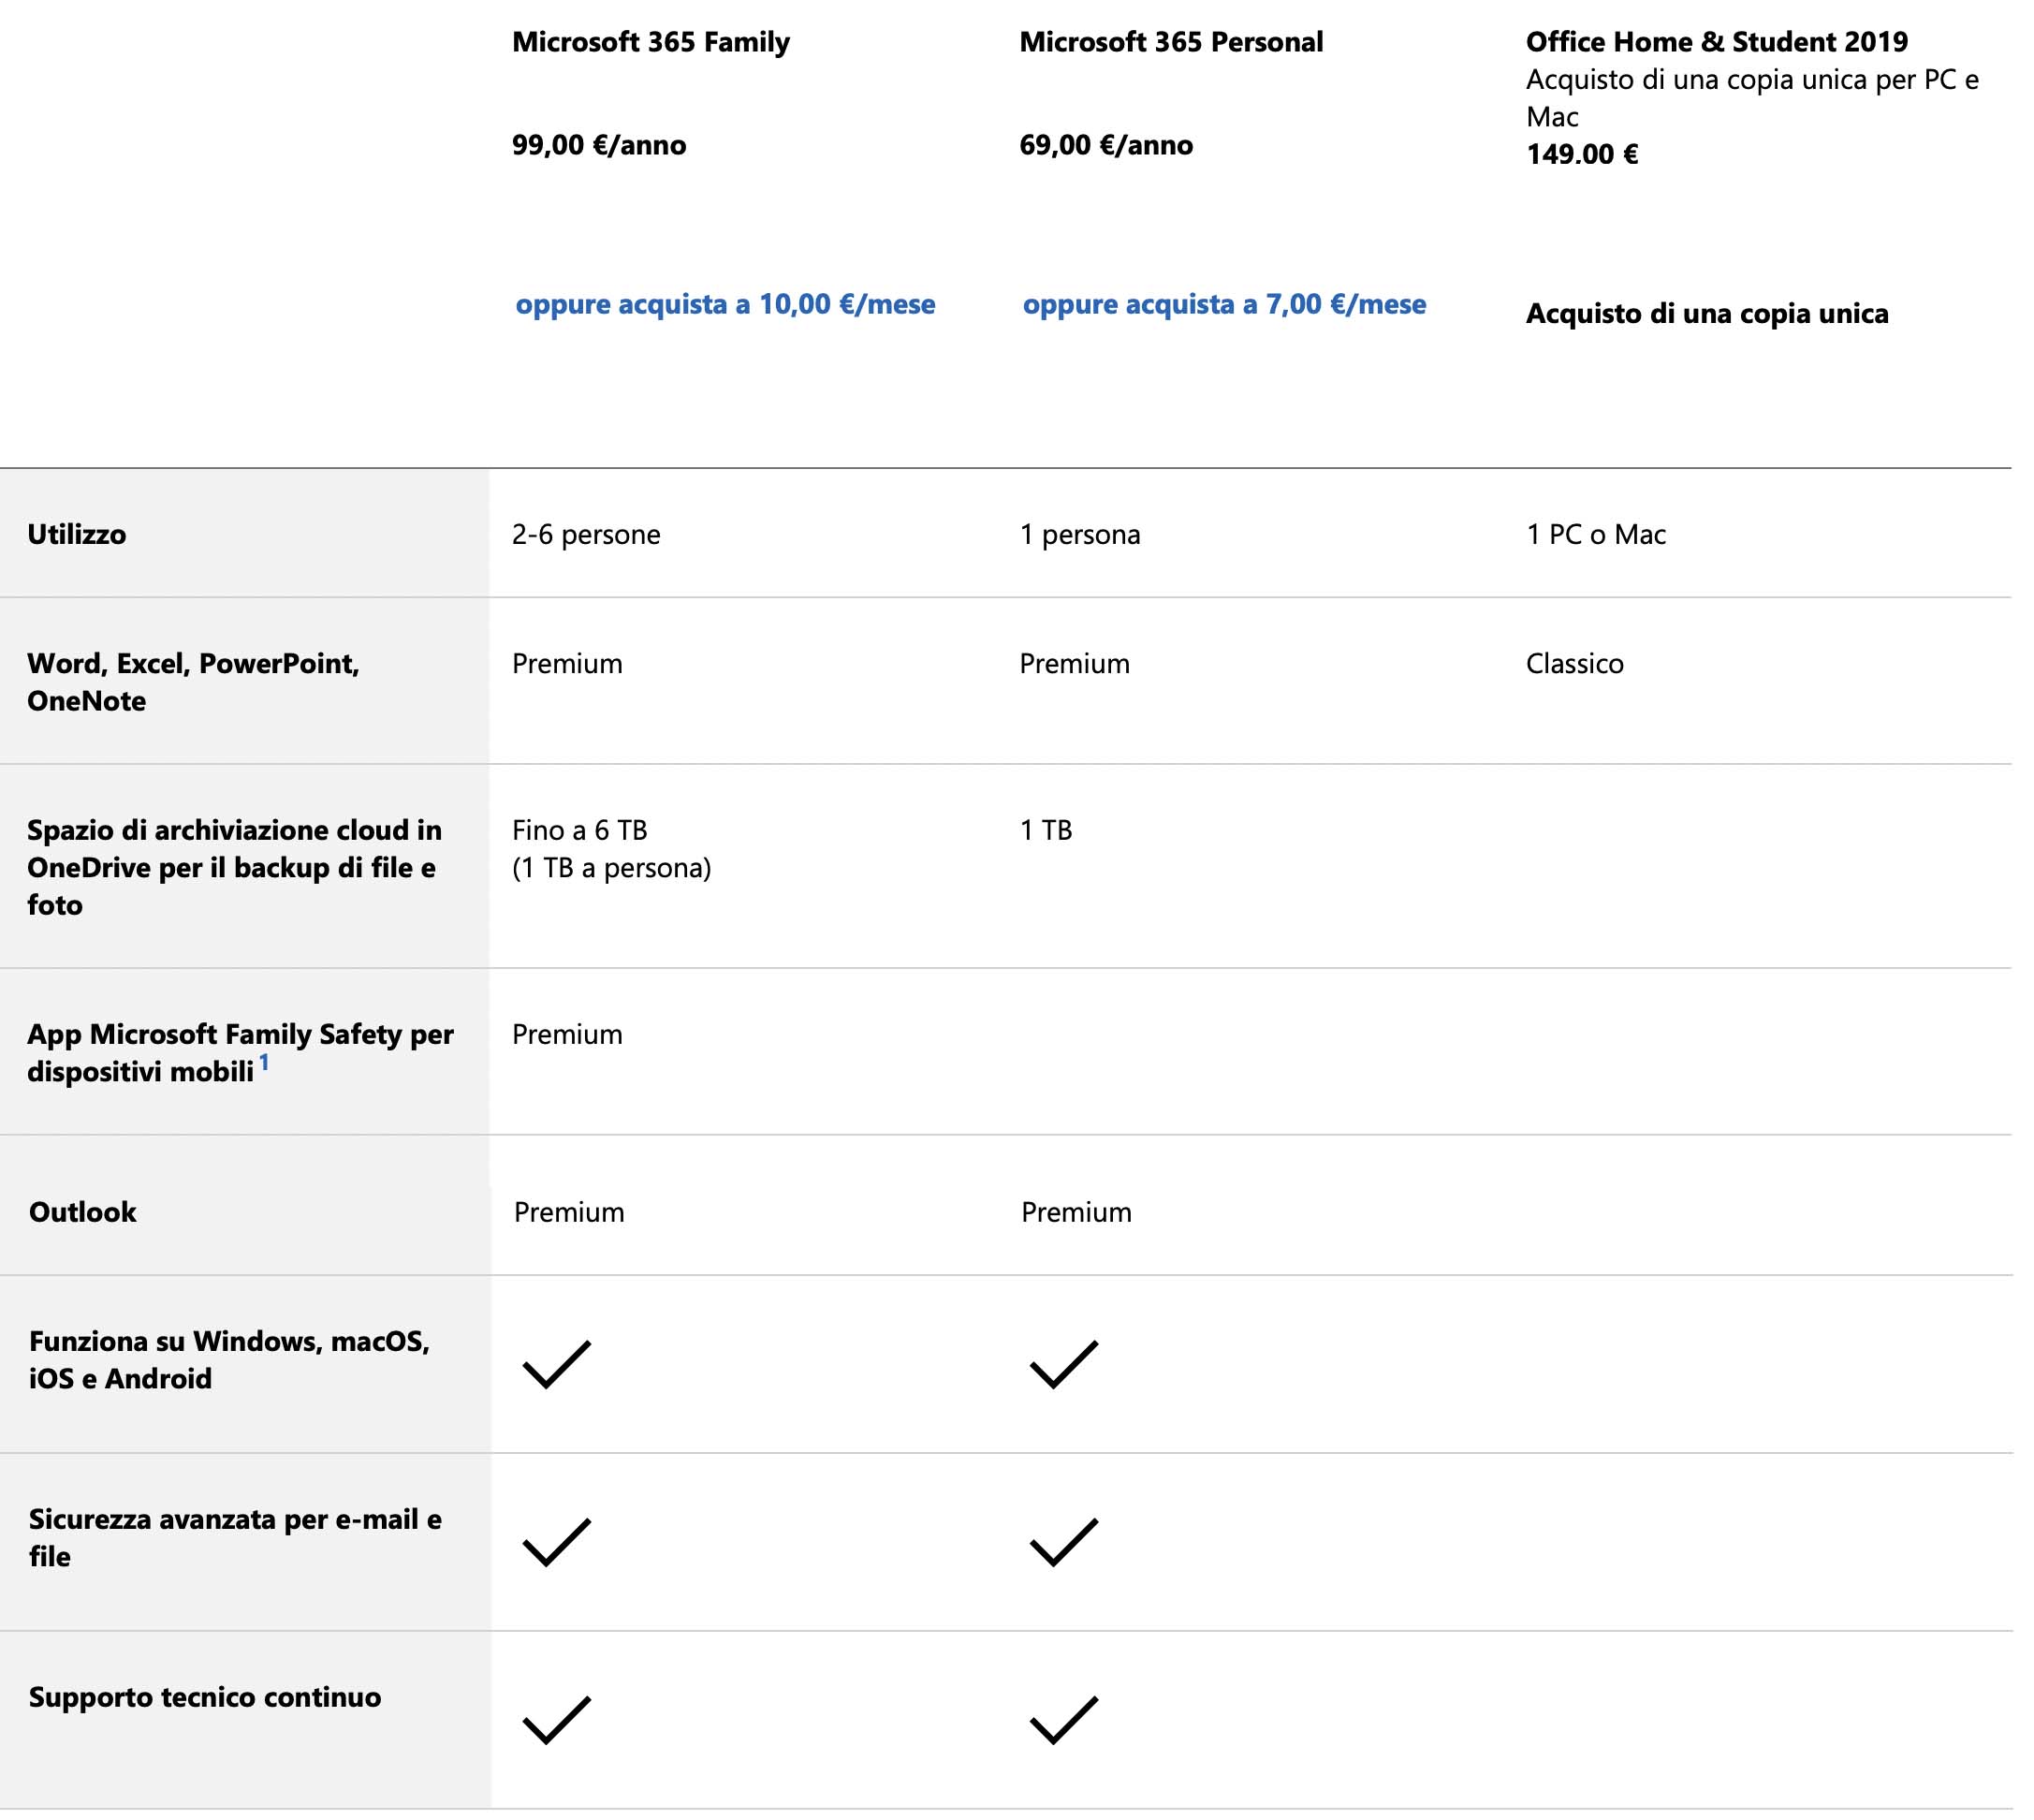Click Family checkmark for Supporto tecnico continuo

pos(556,1720)
